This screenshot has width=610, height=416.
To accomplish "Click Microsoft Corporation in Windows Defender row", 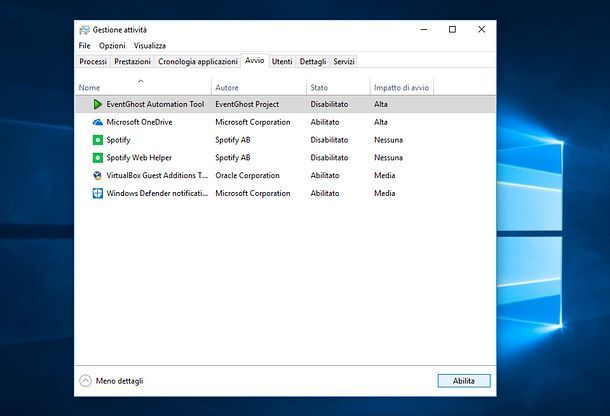I will 253,193.
